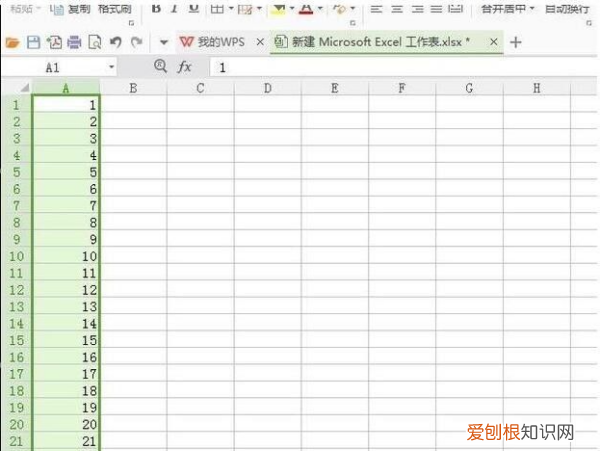The width and height of the screenshot is (600, 451).
Task: Apply cell borders
Action: (217, 8)
